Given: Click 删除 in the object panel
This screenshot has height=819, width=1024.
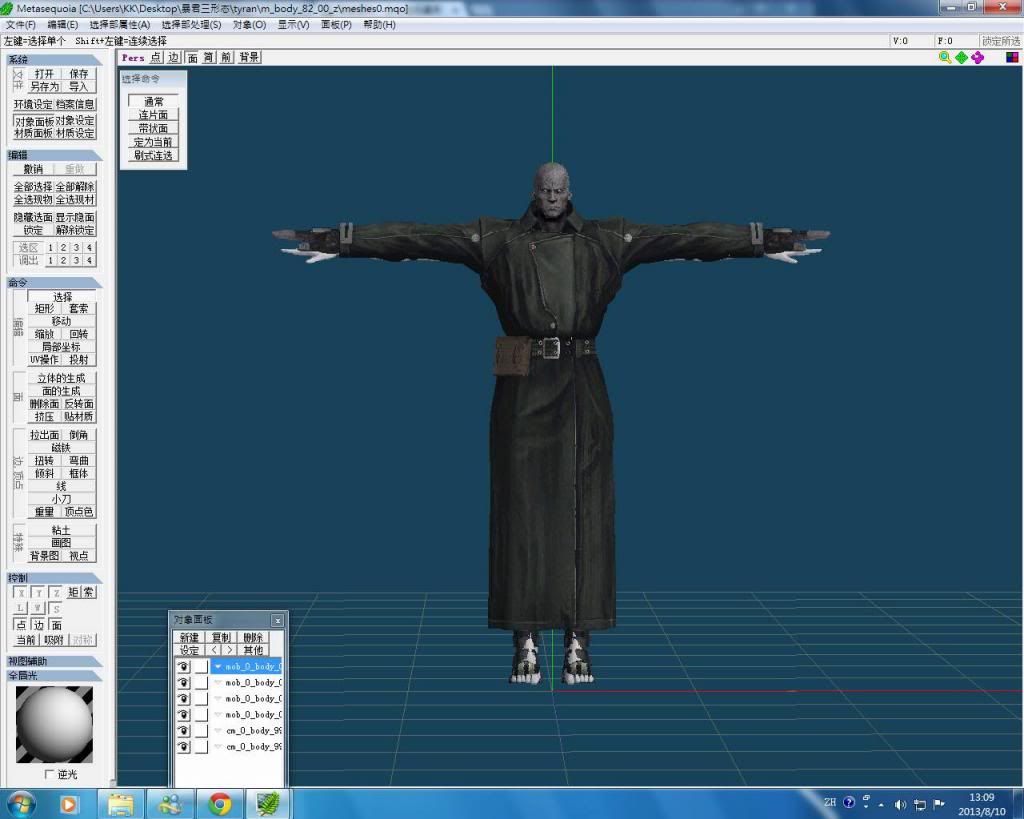Looking at the screenshot, I should click(253, 637).
